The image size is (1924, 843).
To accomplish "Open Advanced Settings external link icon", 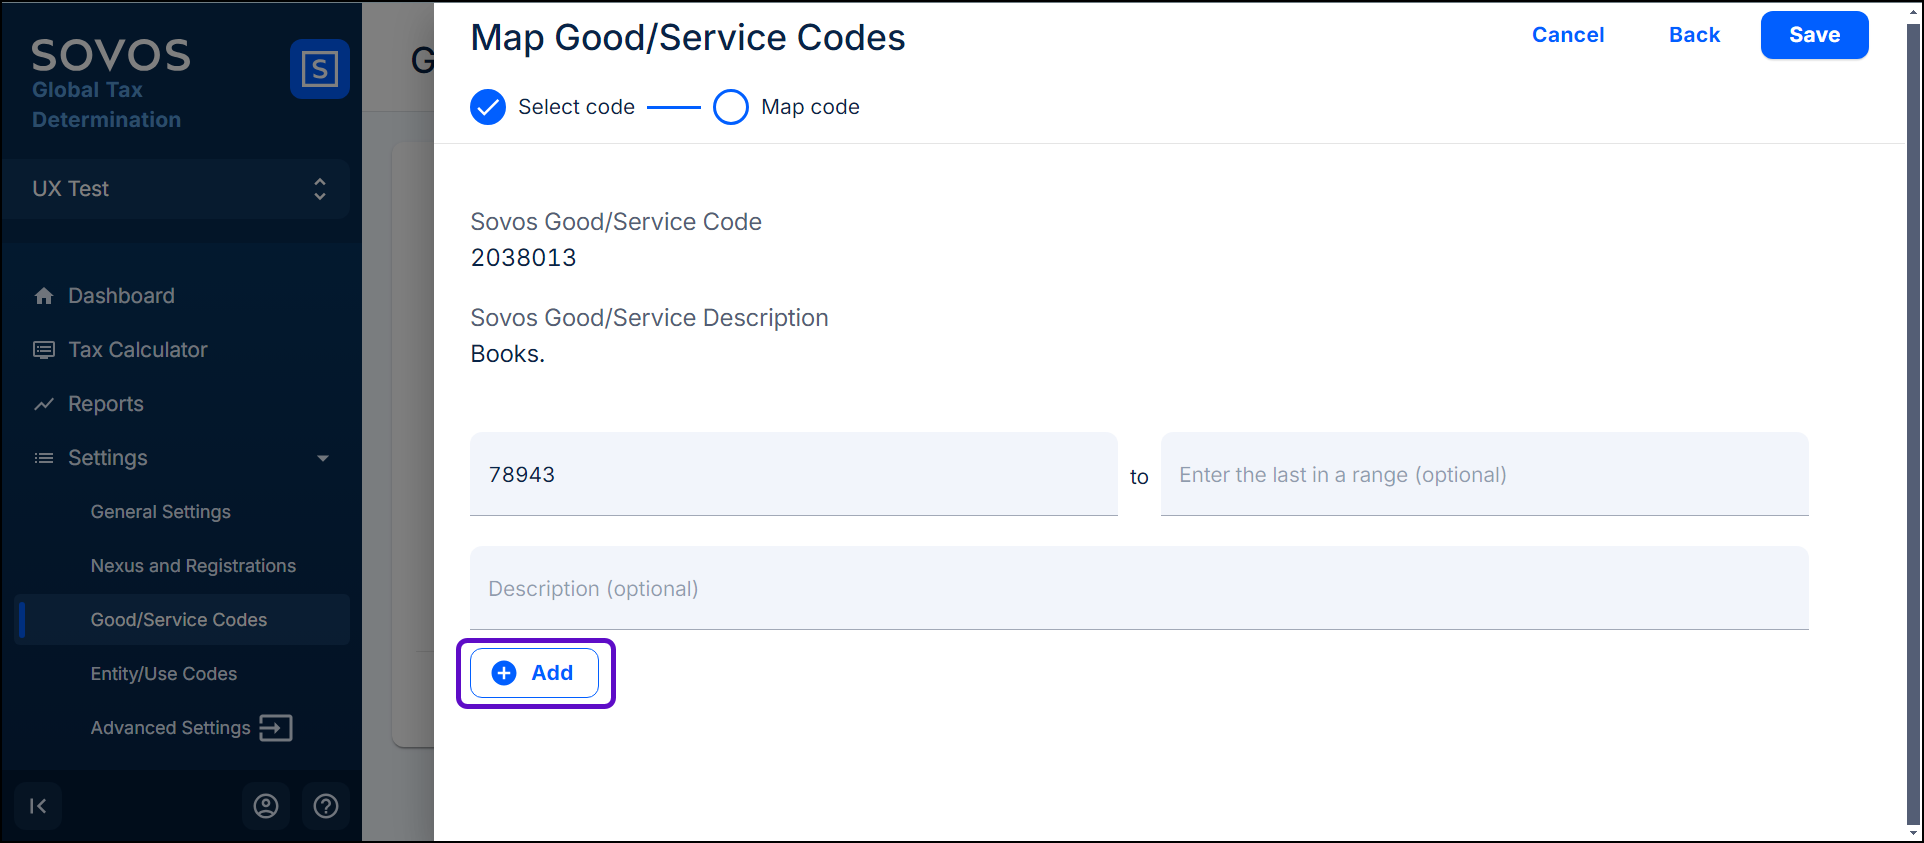I will (x=276, y=728).
